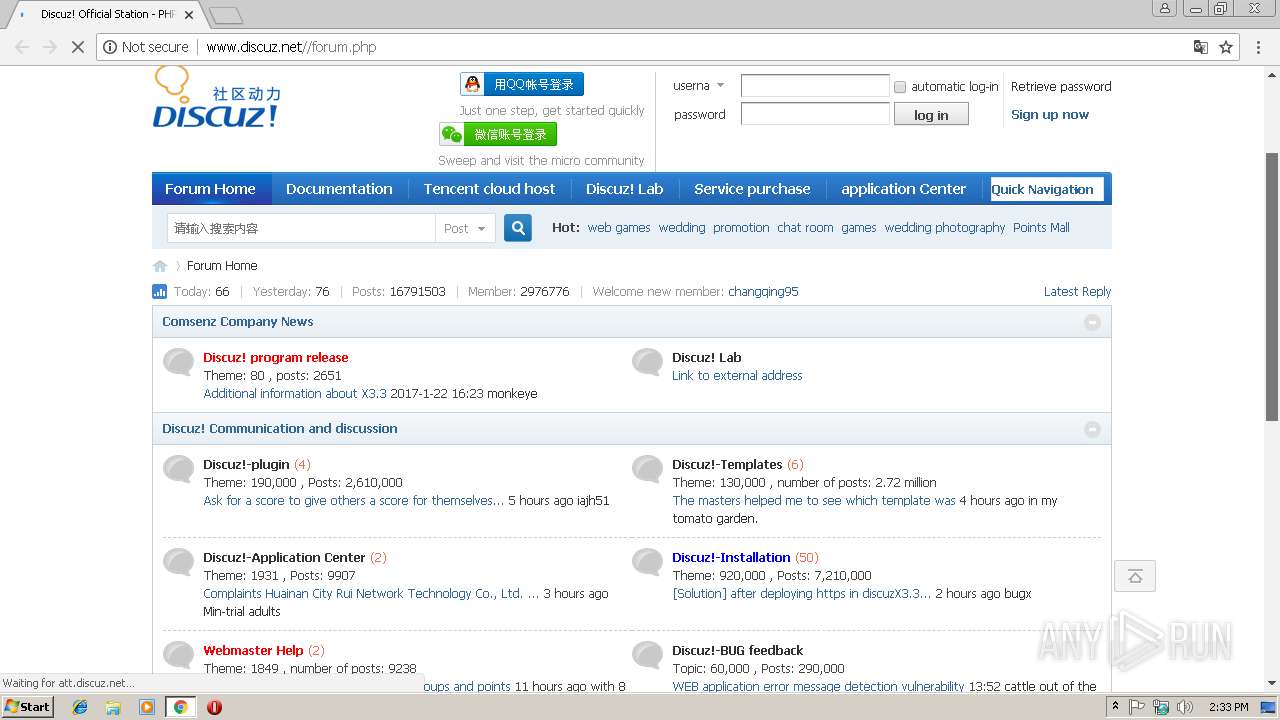This screenshot has height=720, width=1280.
Task: Click the translate page icon in address bar
Action: click(1201, 47)
